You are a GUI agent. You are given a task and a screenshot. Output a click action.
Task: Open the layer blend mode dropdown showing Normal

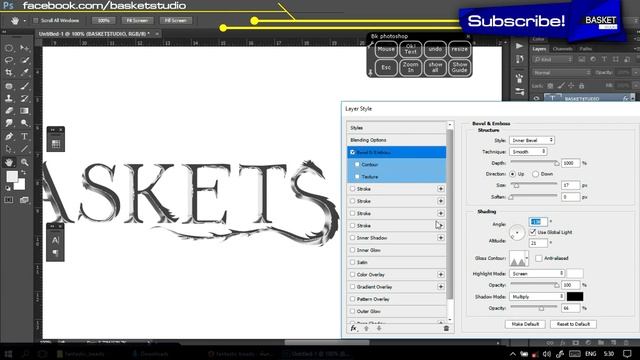click(x=561, y=73)
